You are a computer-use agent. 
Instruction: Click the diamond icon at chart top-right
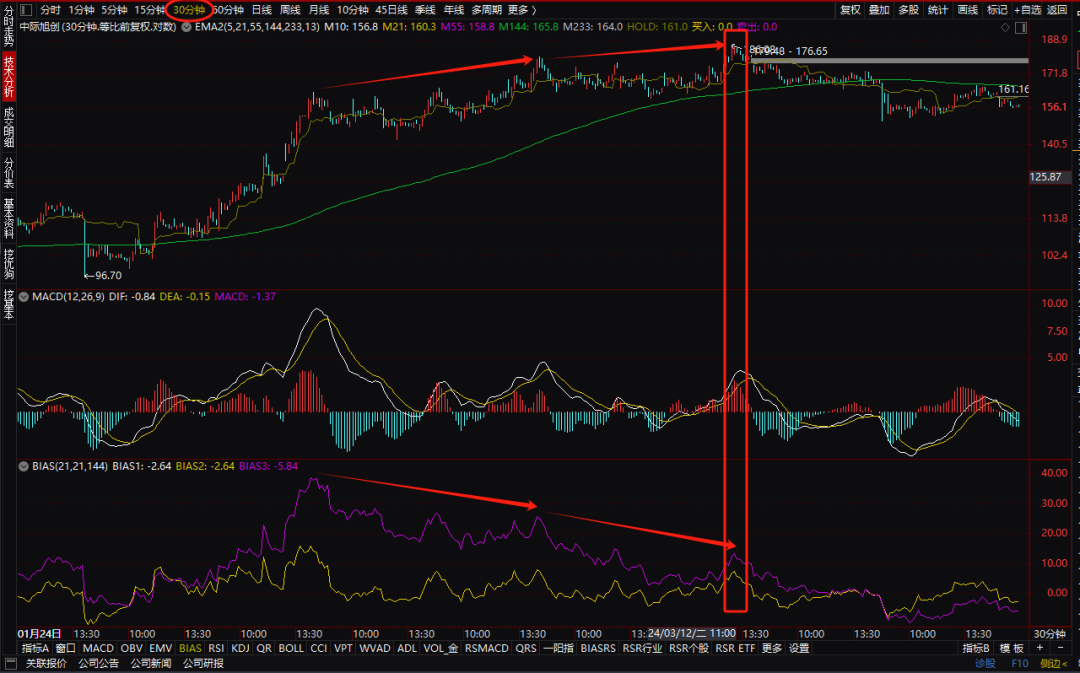[x=1005, y=28]
